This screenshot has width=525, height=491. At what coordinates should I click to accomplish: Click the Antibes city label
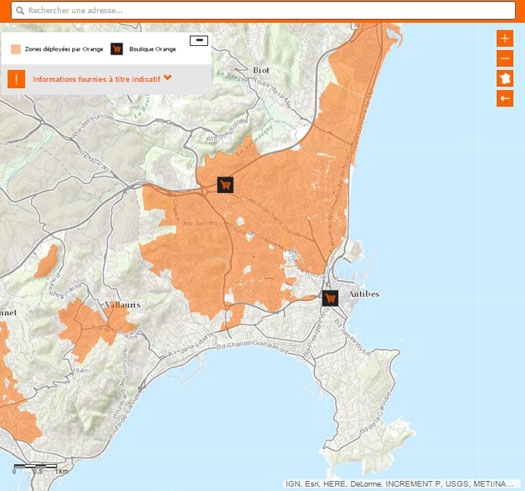364,294
